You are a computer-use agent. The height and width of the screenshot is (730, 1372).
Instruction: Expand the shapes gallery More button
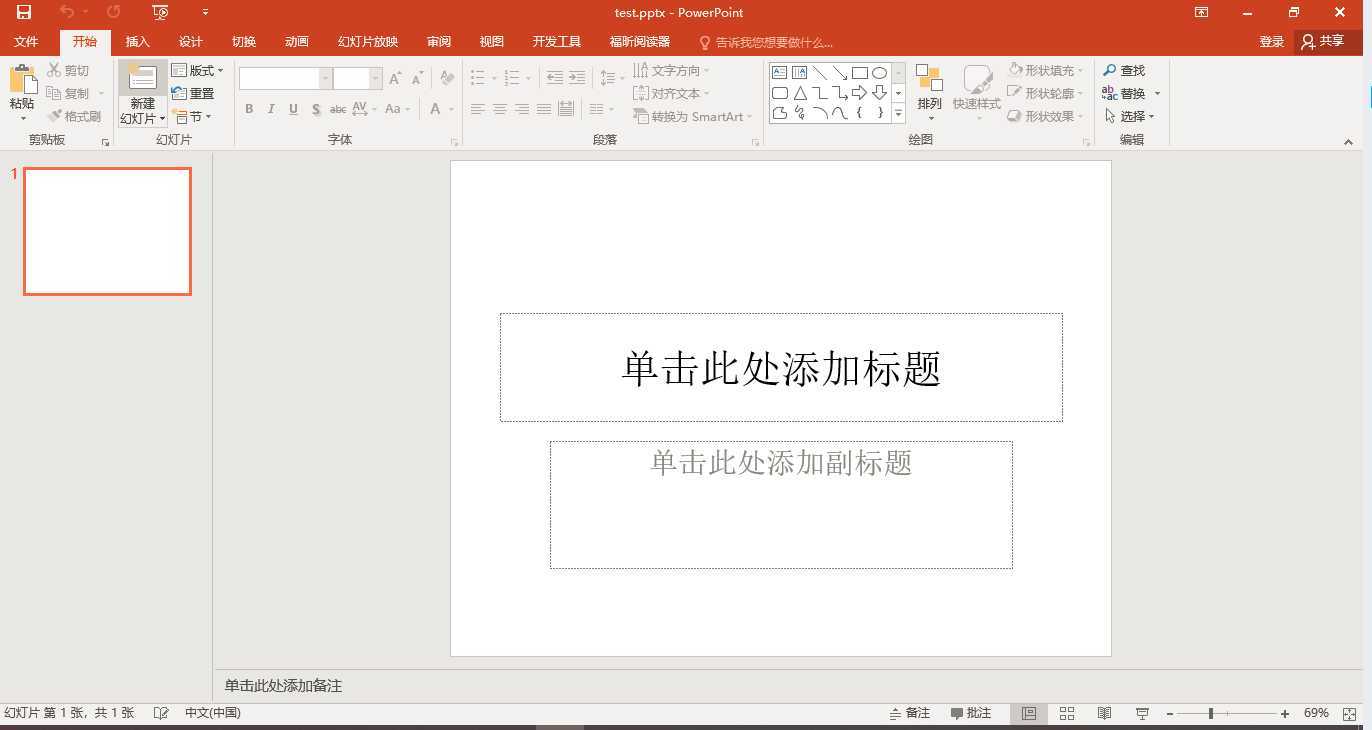pyautogui.click(x=898, y=113)
